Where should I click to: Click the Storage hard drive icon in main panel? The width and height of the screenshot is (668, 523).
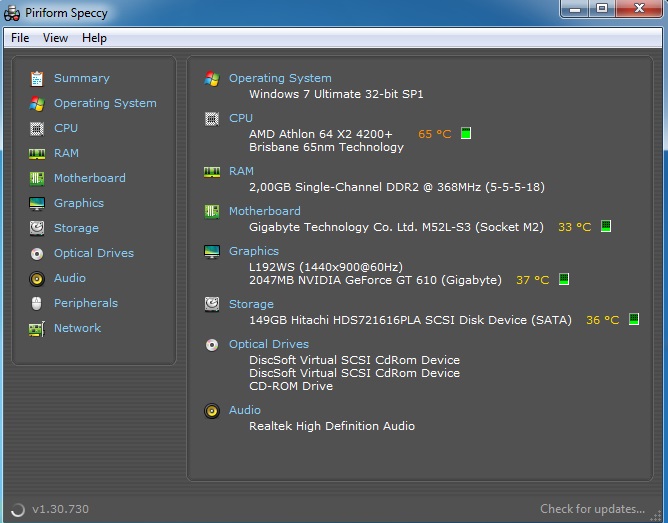(x=212, y=304)
